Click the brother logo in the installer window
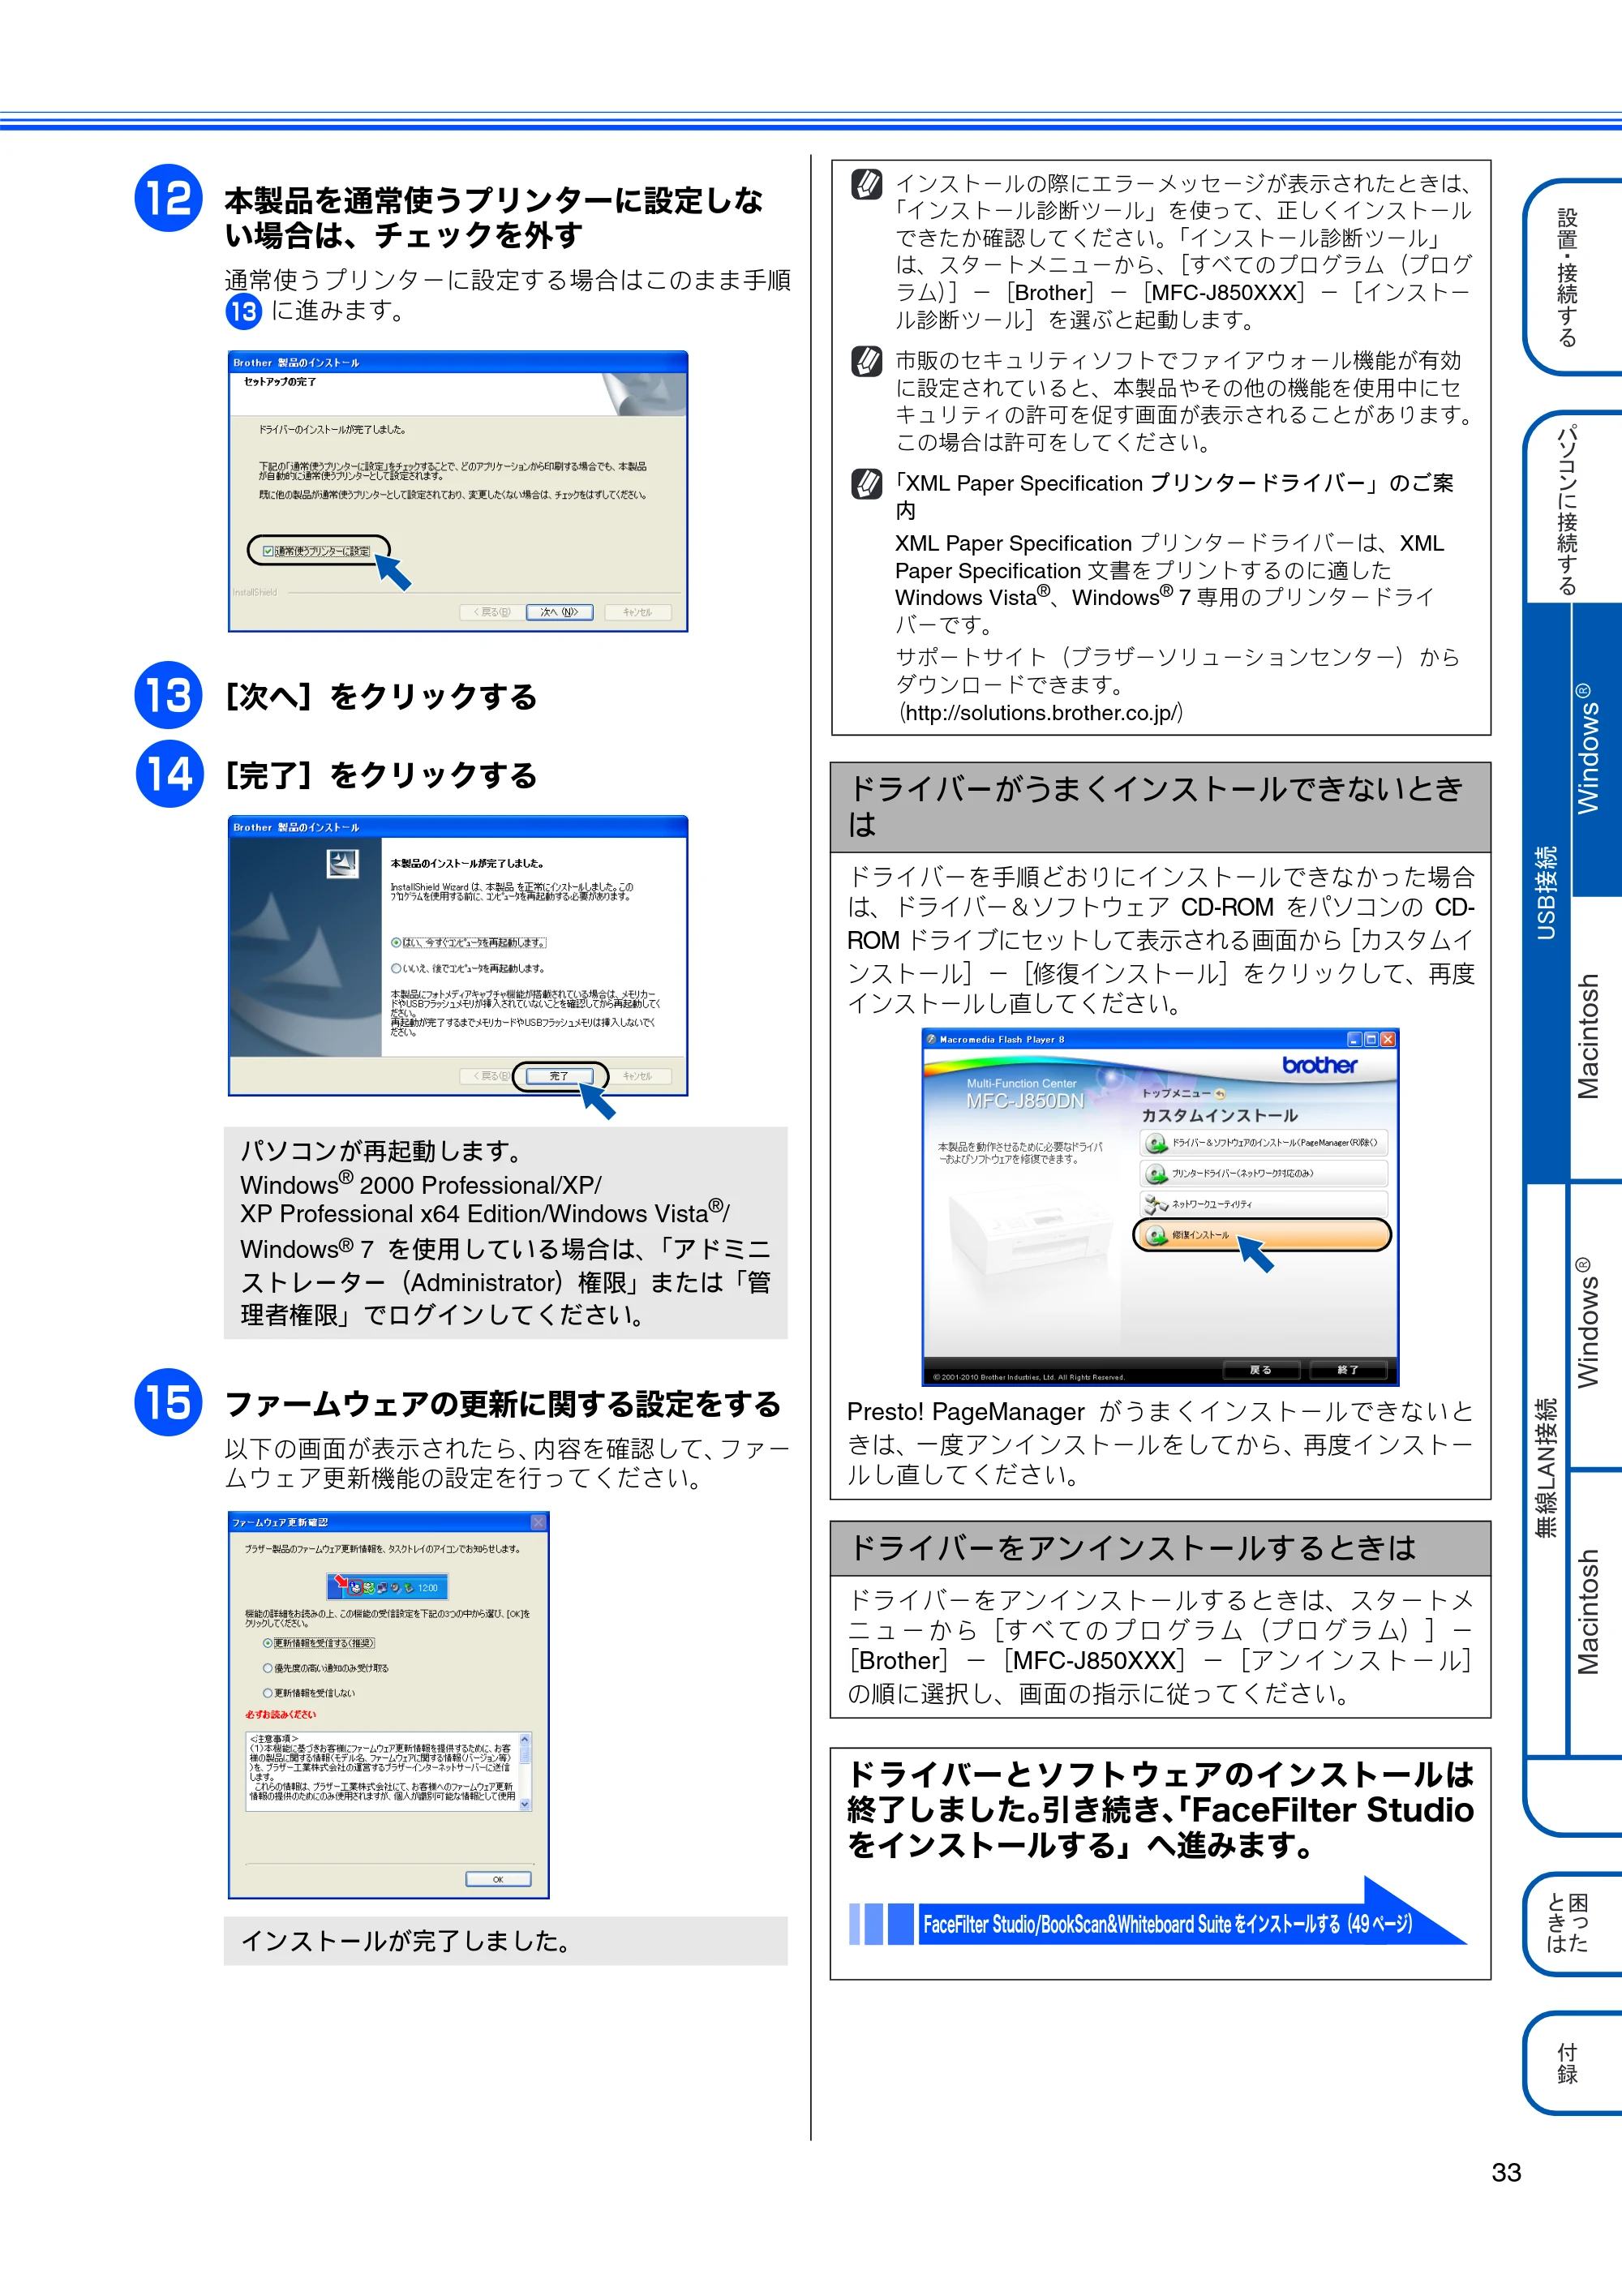Viewport: 1622px width, 2296px height. (1320, 1065)
